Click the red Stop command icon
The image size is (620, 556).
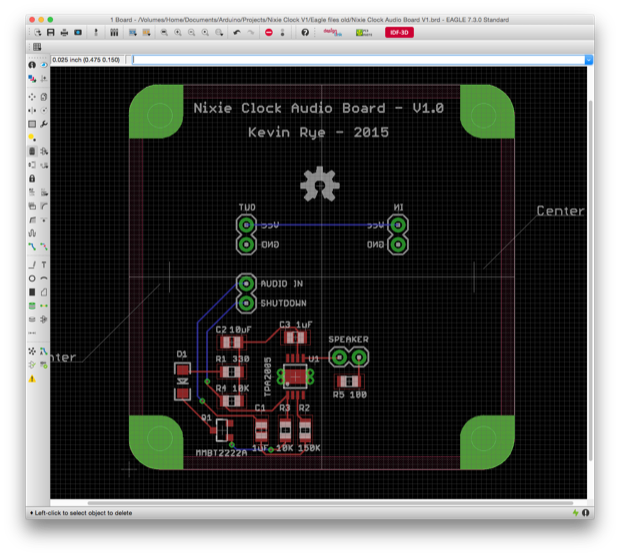pyautogui.click(x=269, y=32)
